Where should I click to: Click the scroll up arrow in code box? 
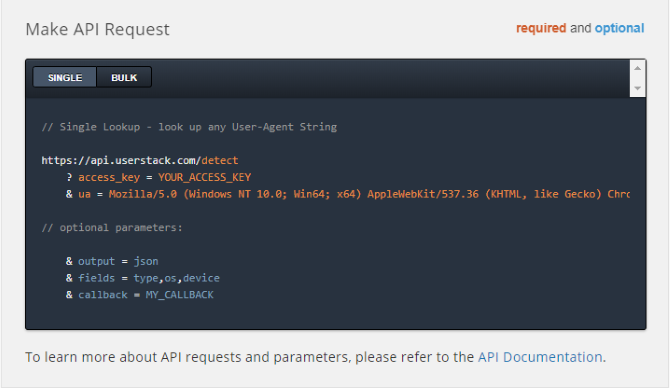tap(638, 68)
